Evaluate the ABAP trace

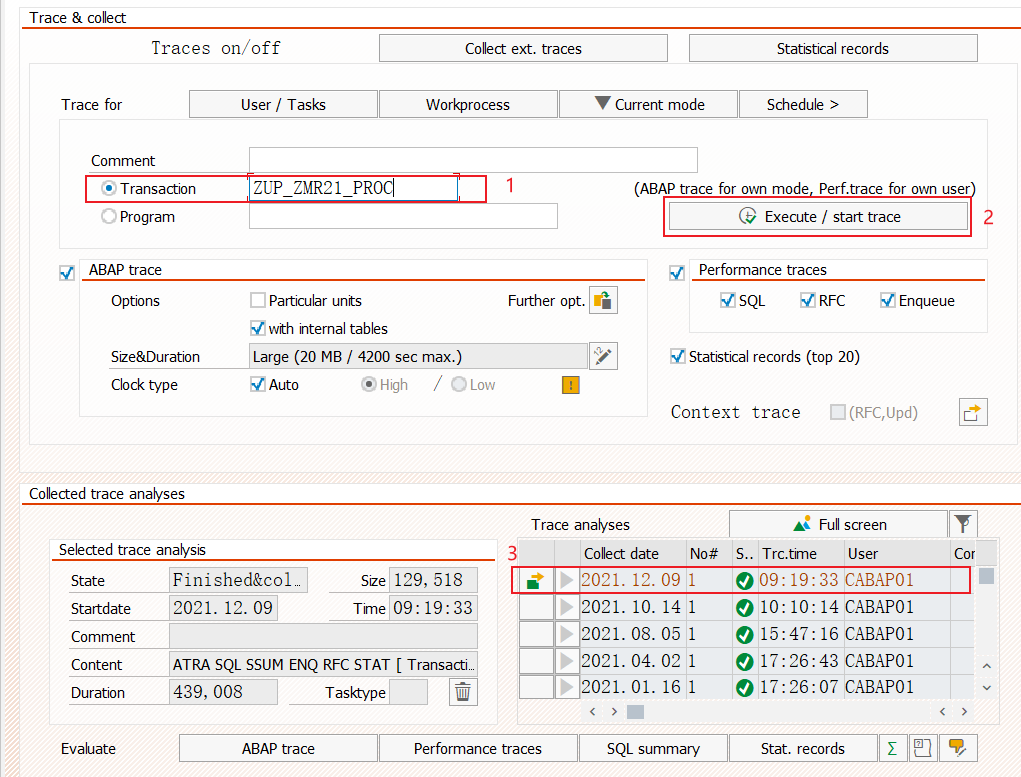[278, 748]
